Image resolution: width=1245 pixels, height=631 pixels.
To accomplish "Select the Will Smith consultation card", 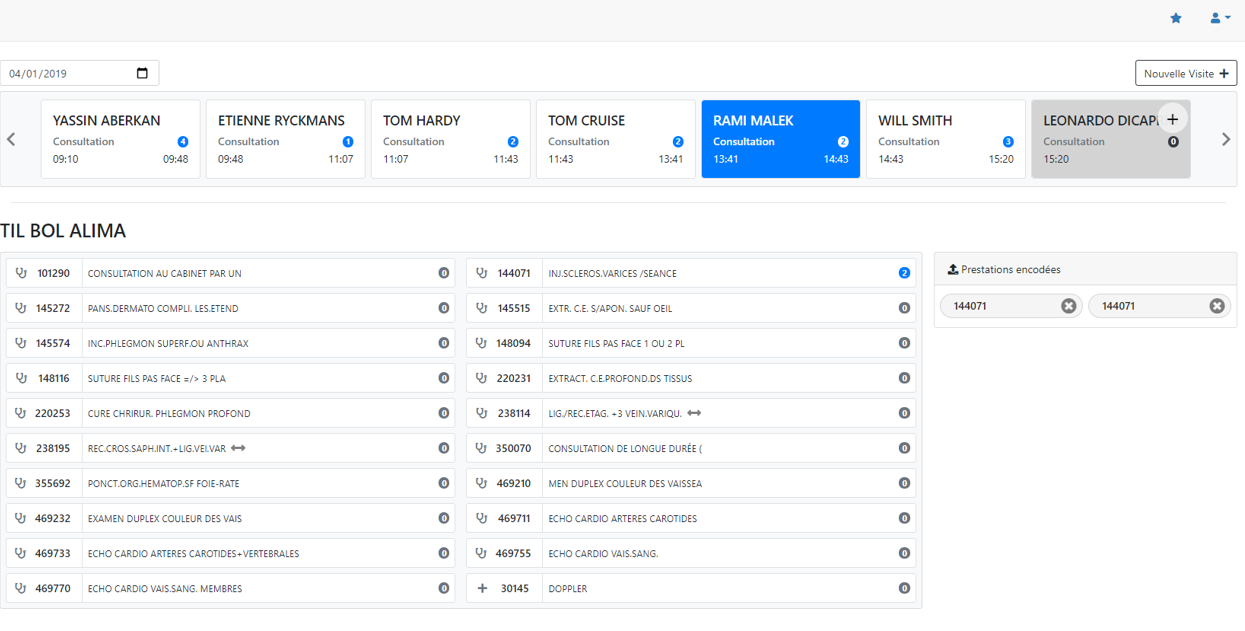I will (x=945, y=139).
